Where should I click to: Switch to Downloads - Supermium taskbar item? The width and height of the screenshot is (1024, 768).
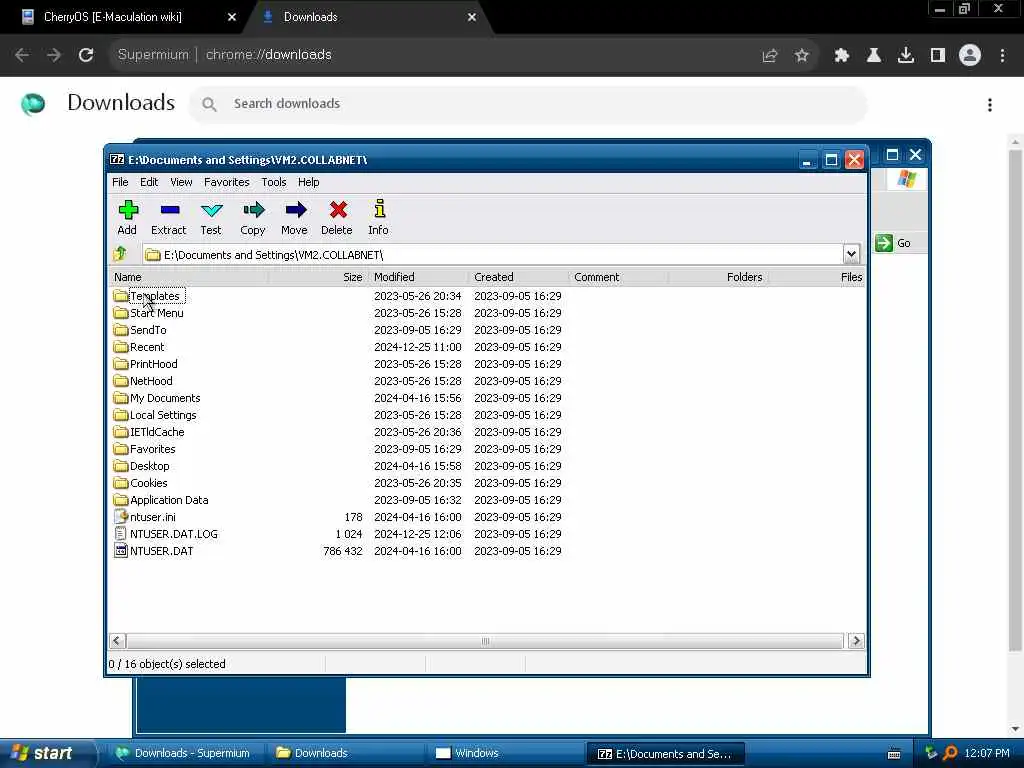184,753
